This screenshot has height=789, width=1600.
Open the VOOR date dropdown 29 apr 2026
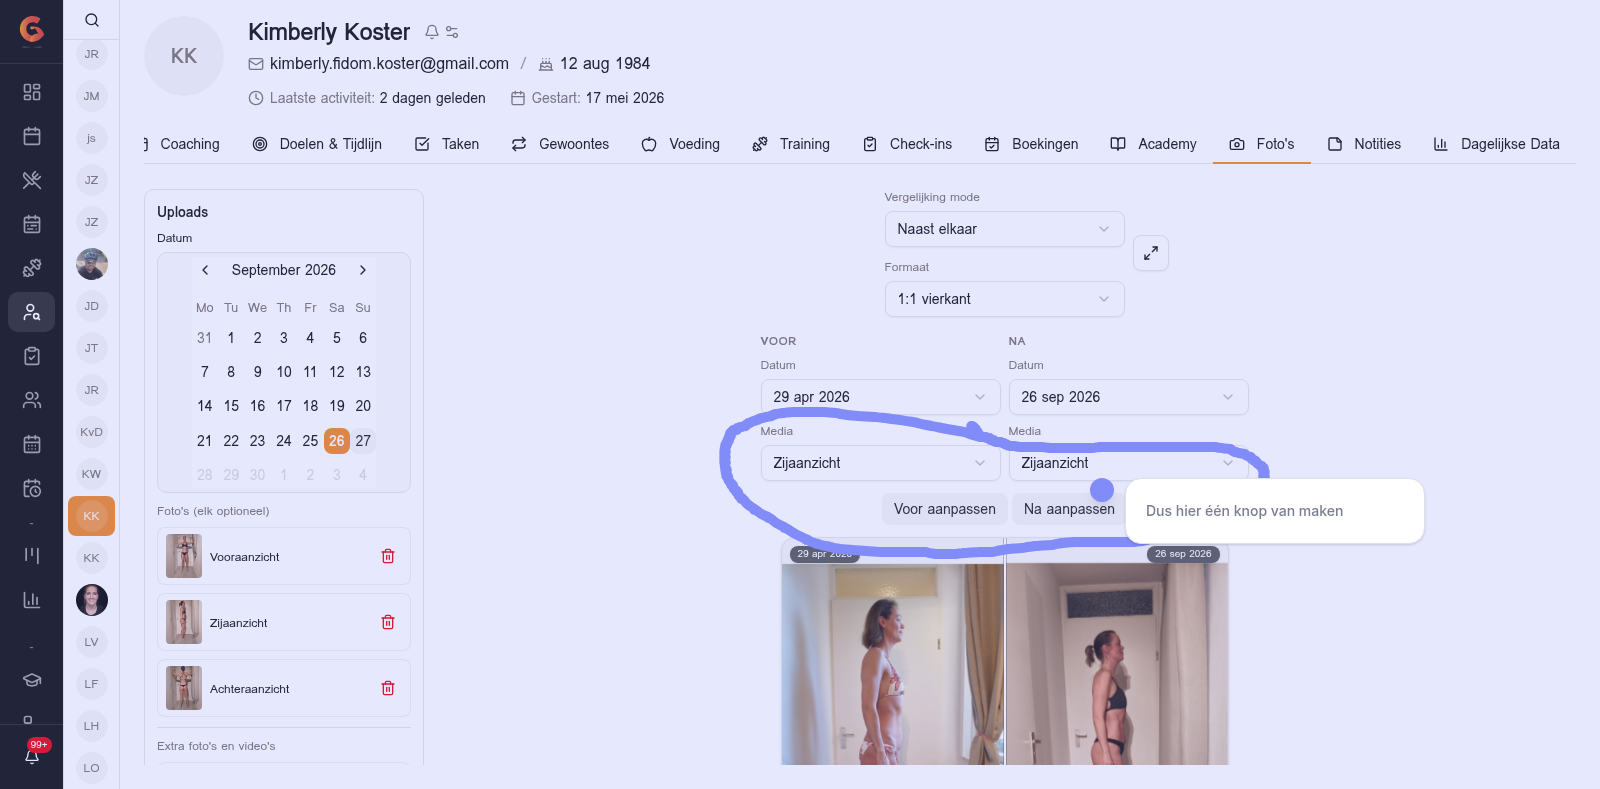pyautogui.click(x=880, y=397)
